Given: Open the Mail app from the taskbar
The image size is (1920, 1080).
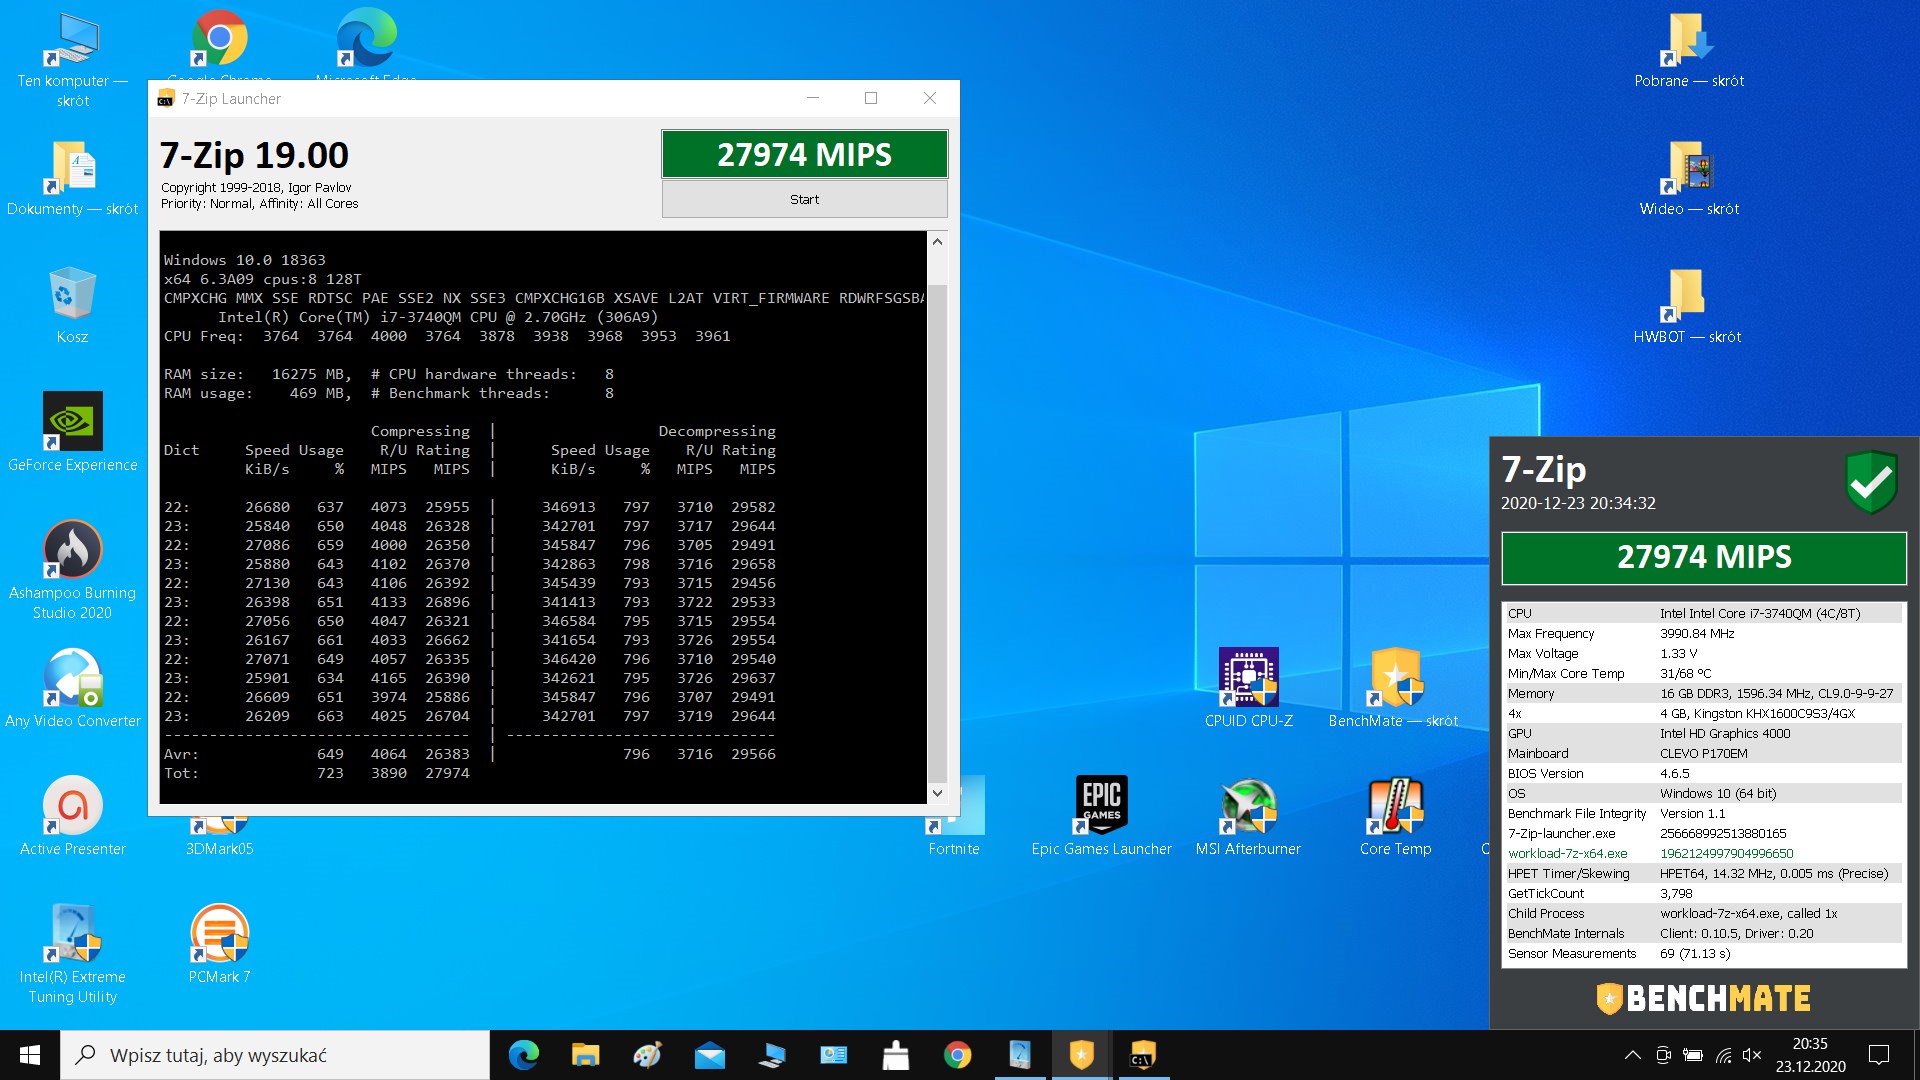Looking at the screenshot, I should (710, 1055).
